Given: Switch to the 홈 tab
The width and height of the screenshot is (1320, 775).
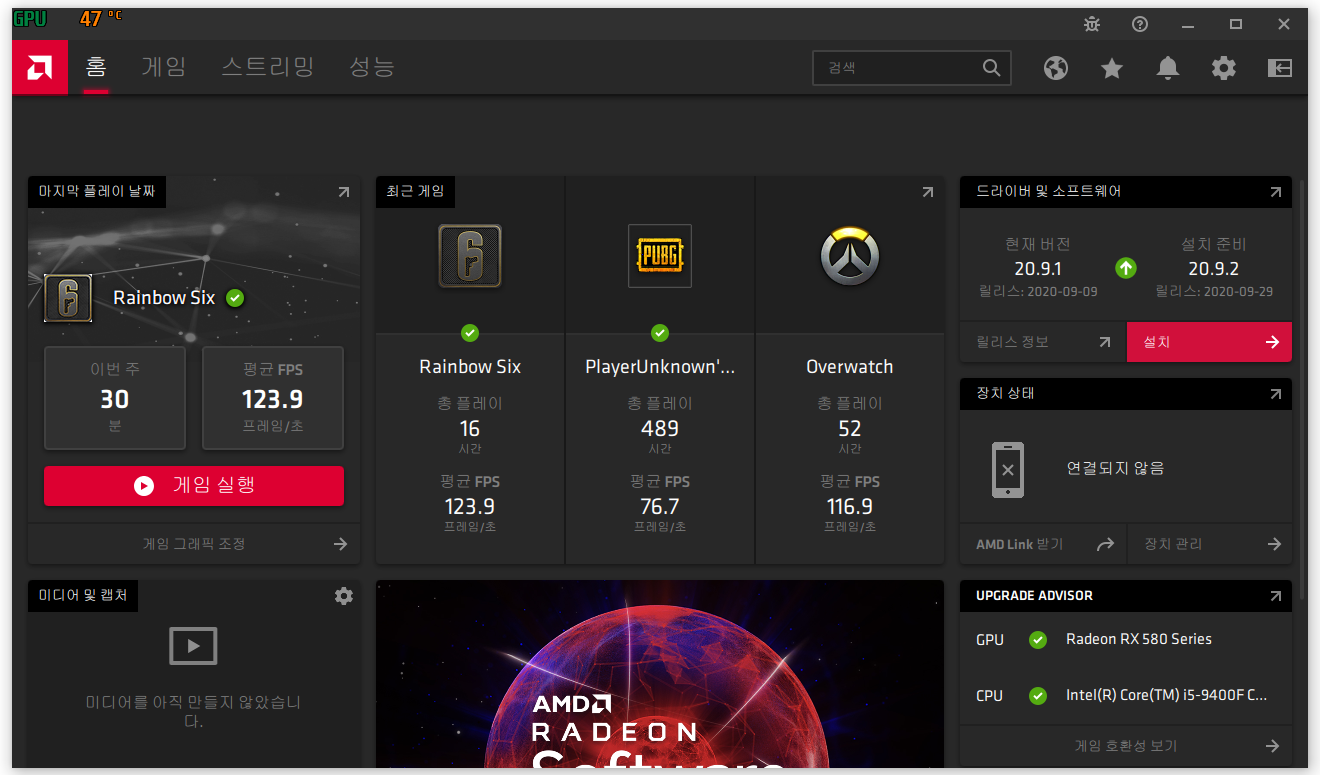Looking at the screenshot, I should coord(95,68).
